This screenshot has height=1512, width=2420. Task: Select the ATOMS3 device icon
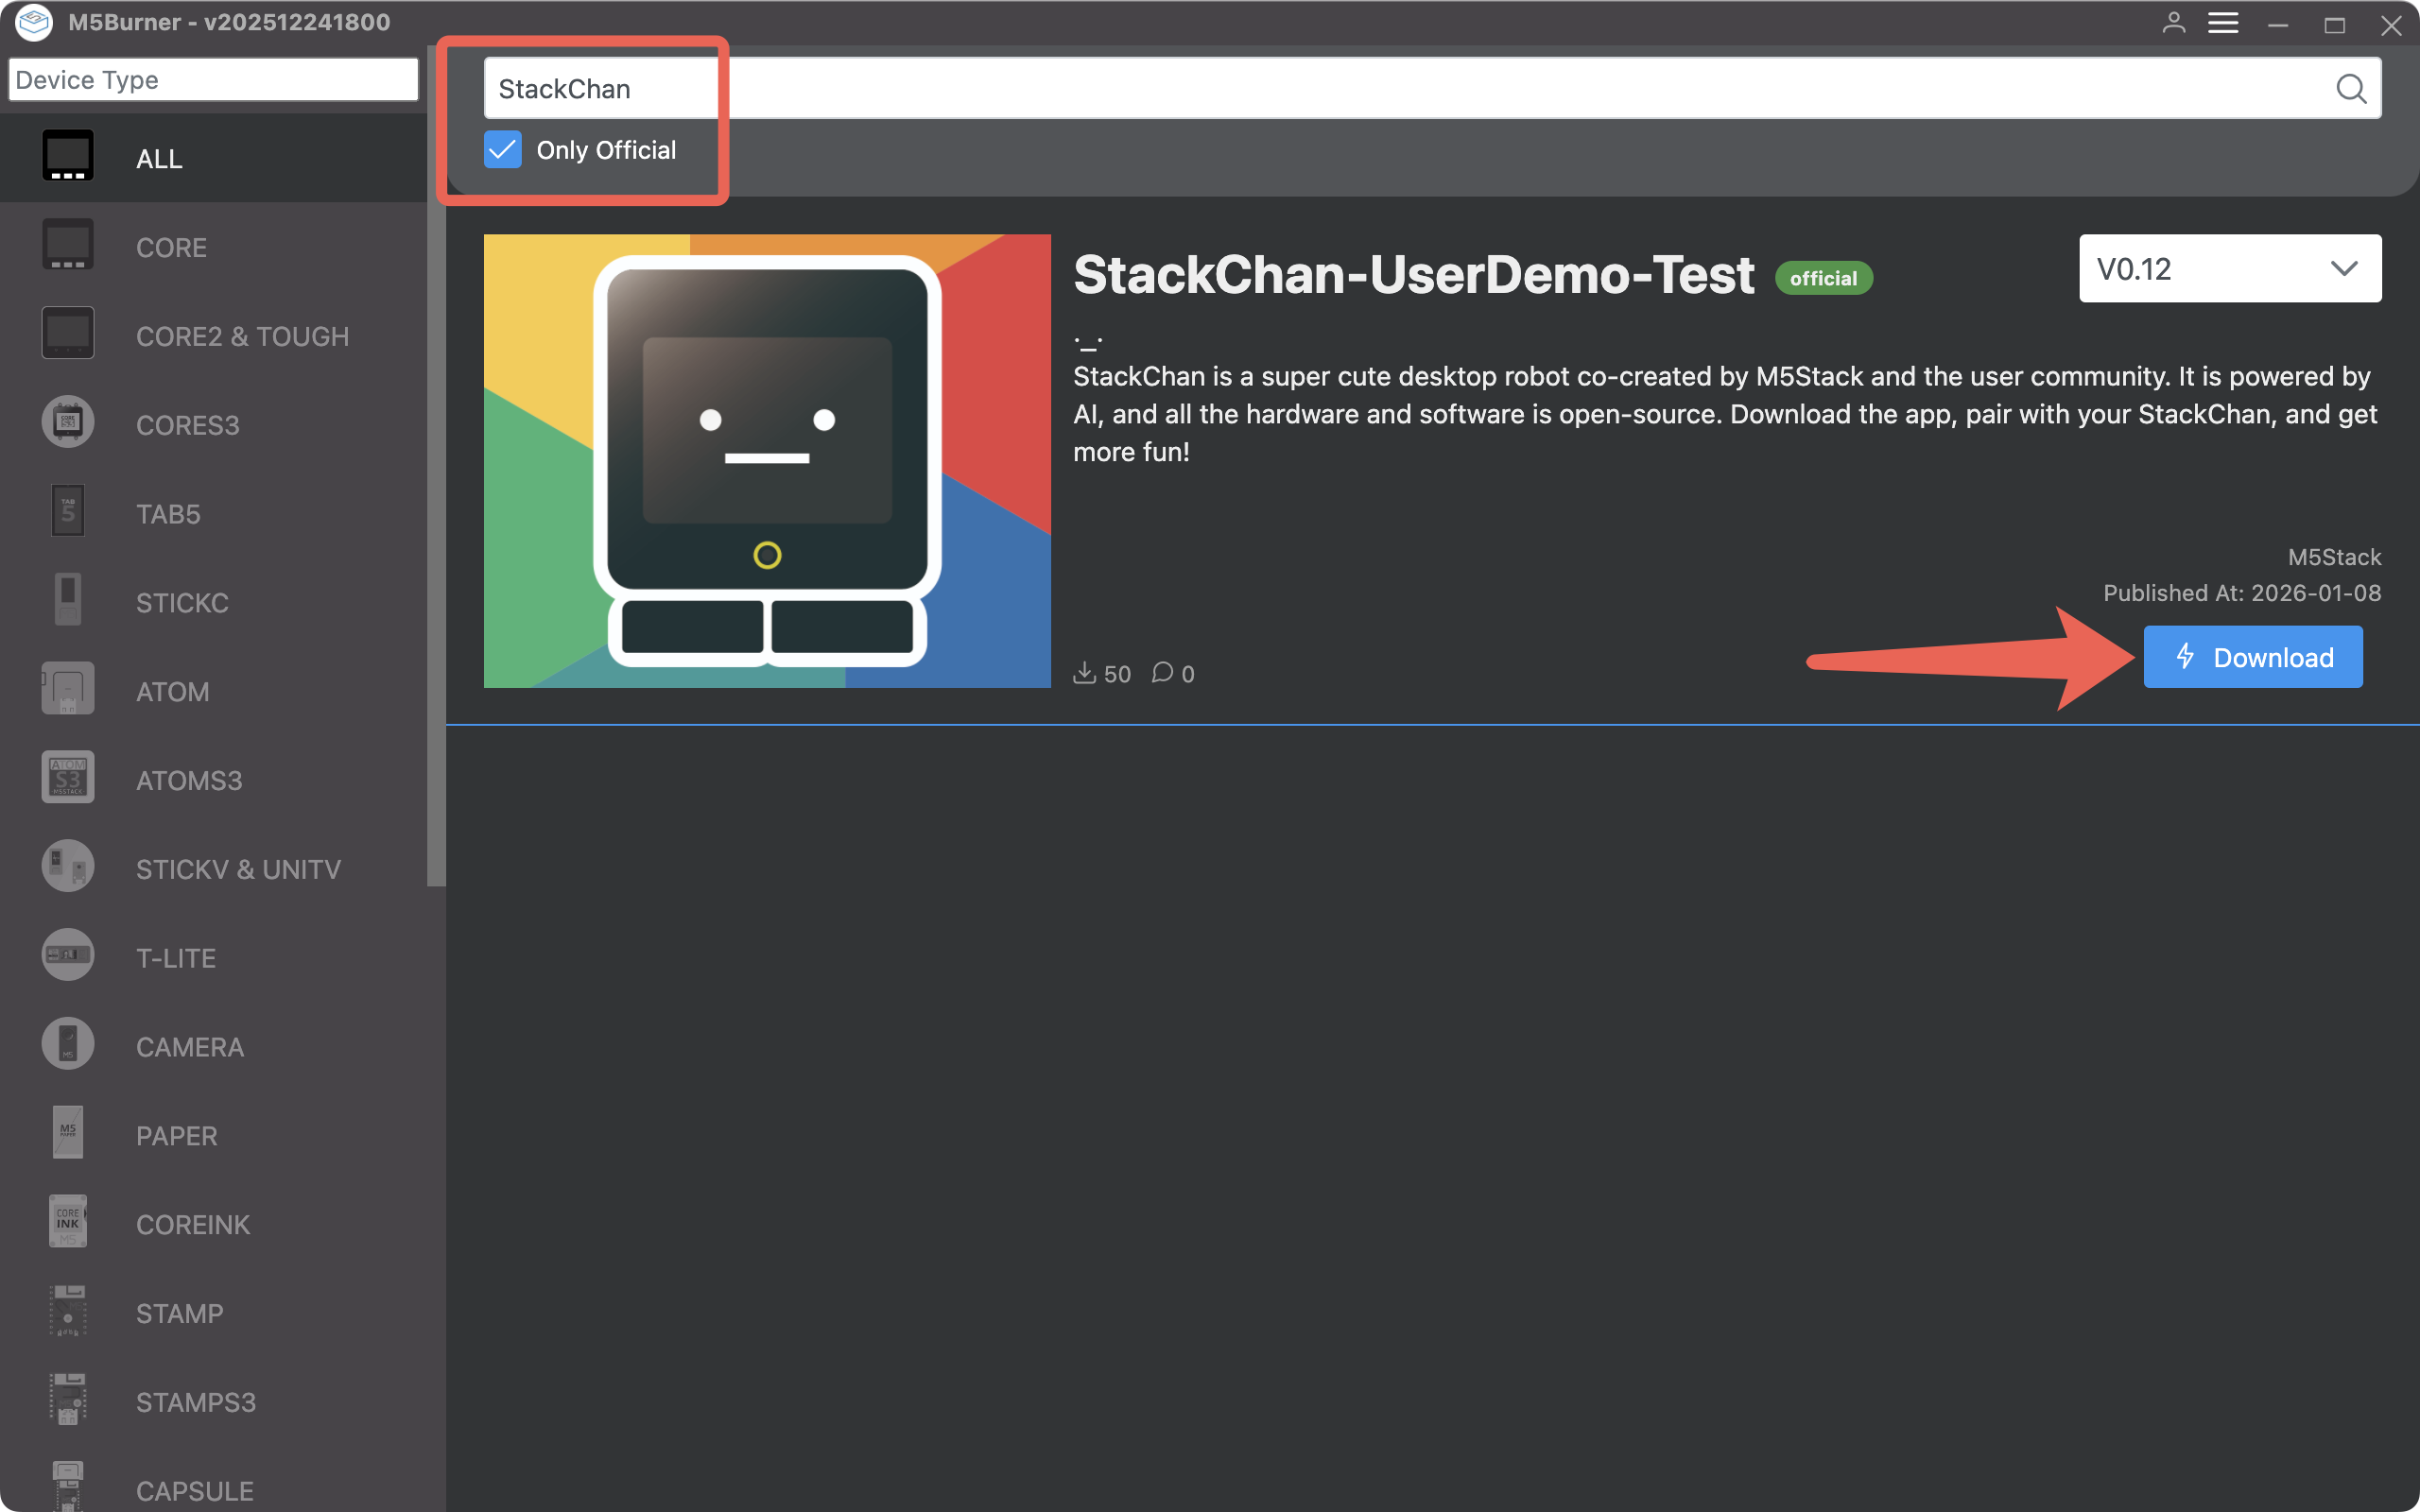(x=67, y=778)
